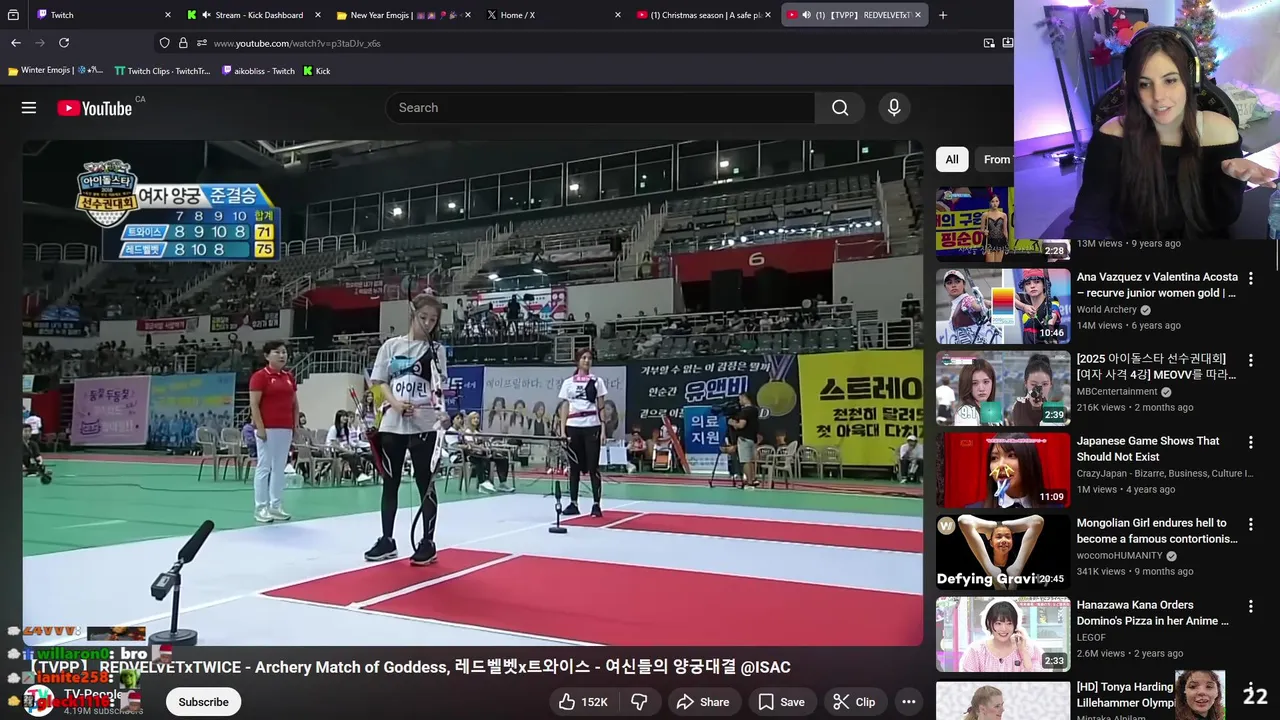Go to the YouTube home logo
The height and width of the screenshot is (720, 1280).
click(95, 108)
